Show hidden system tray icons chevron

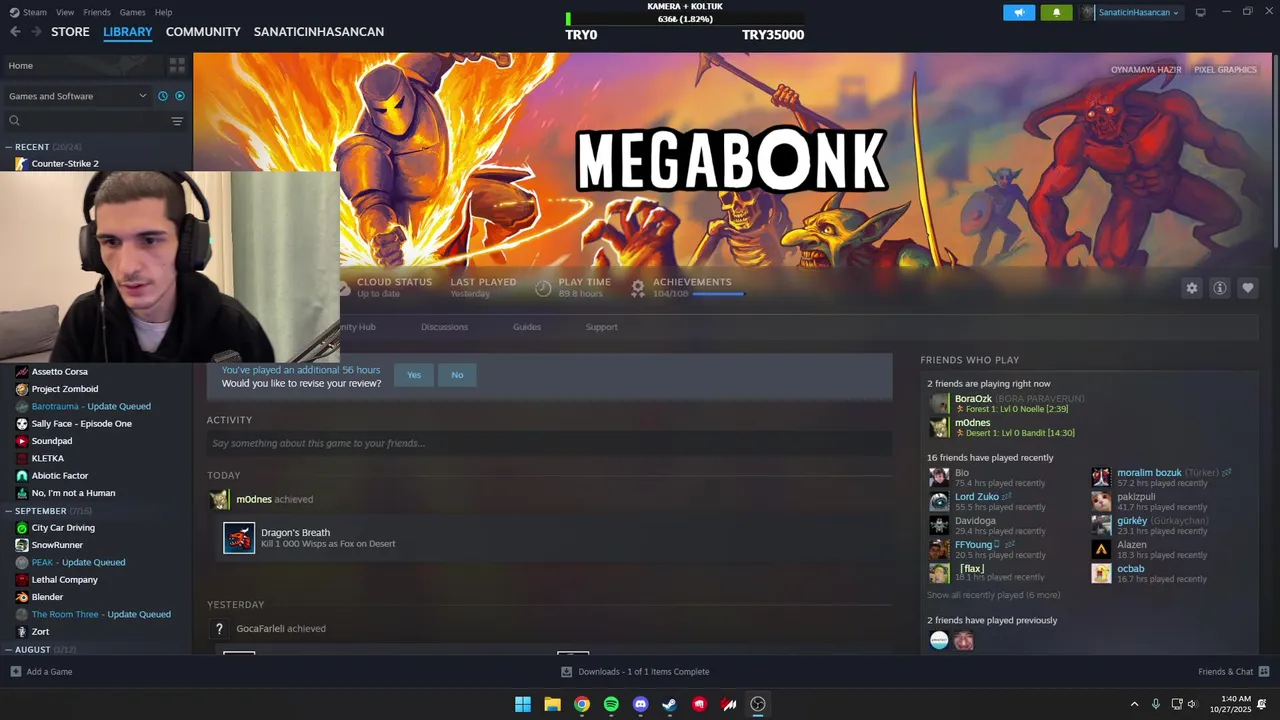pyautogui.click(x=1134, y=704)
